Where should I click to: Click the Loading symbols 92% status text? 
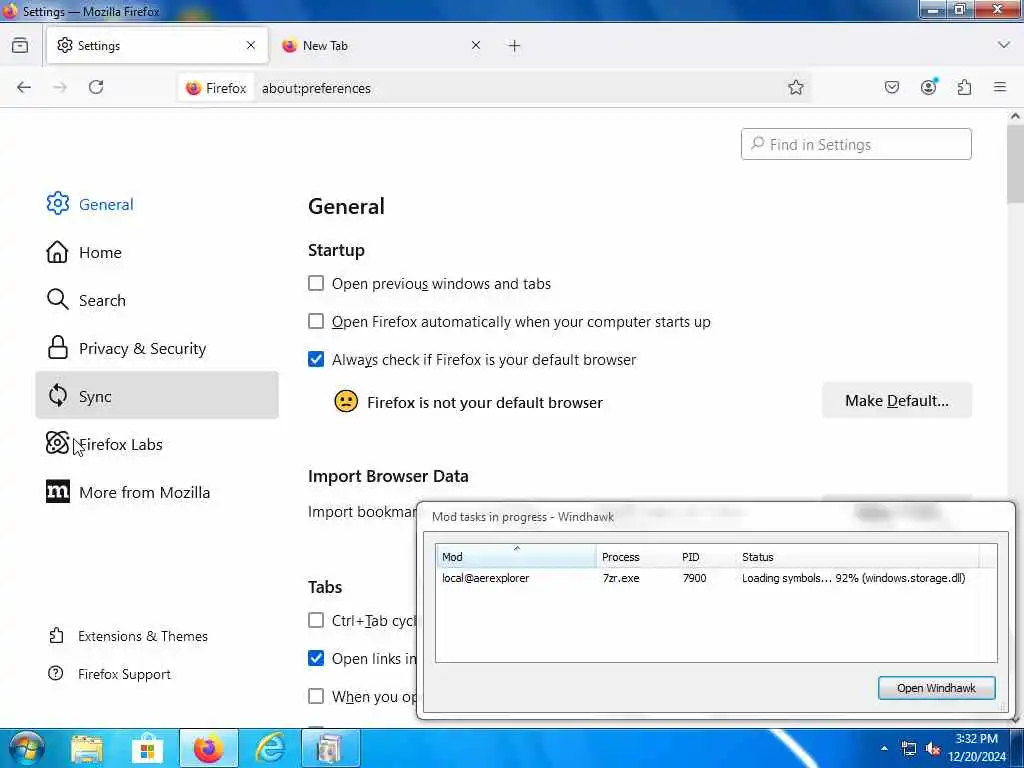coord(853,578)
